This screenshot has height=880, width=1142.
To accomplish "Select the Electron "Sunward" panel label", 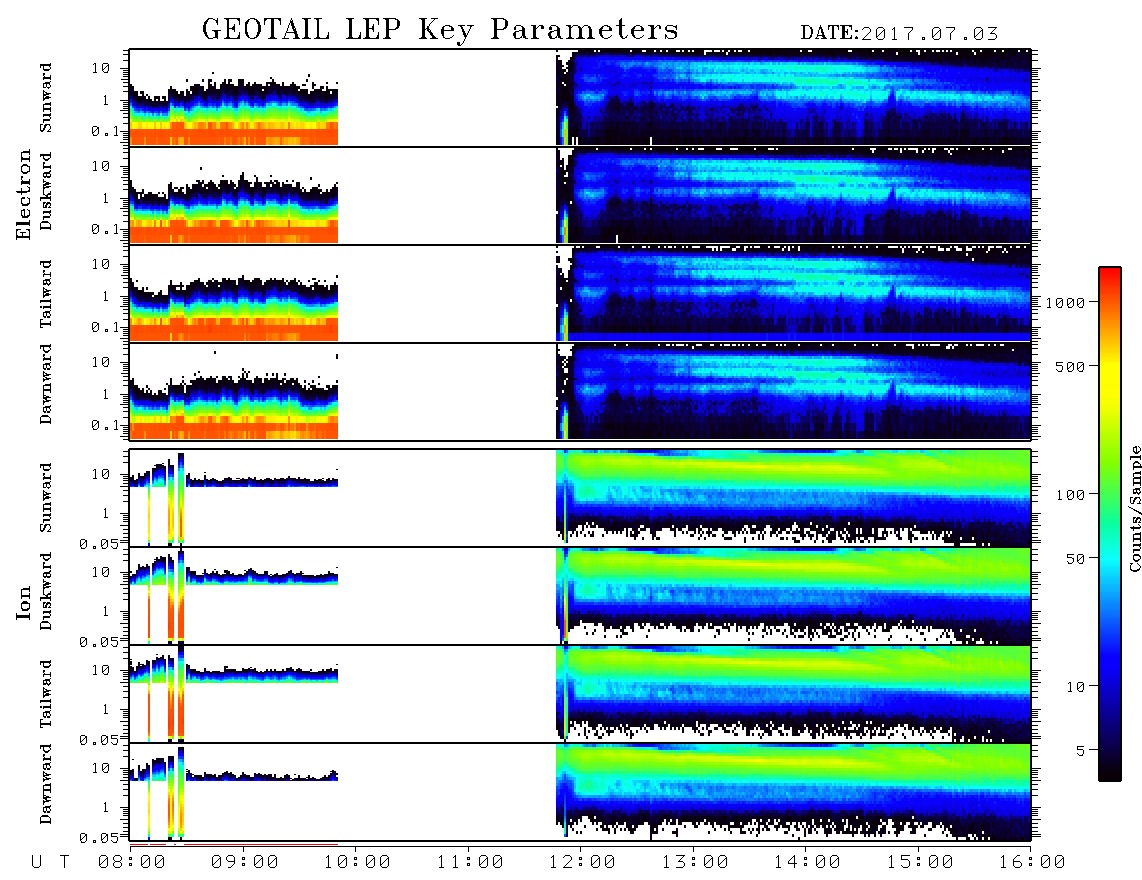I will (46, 98).
